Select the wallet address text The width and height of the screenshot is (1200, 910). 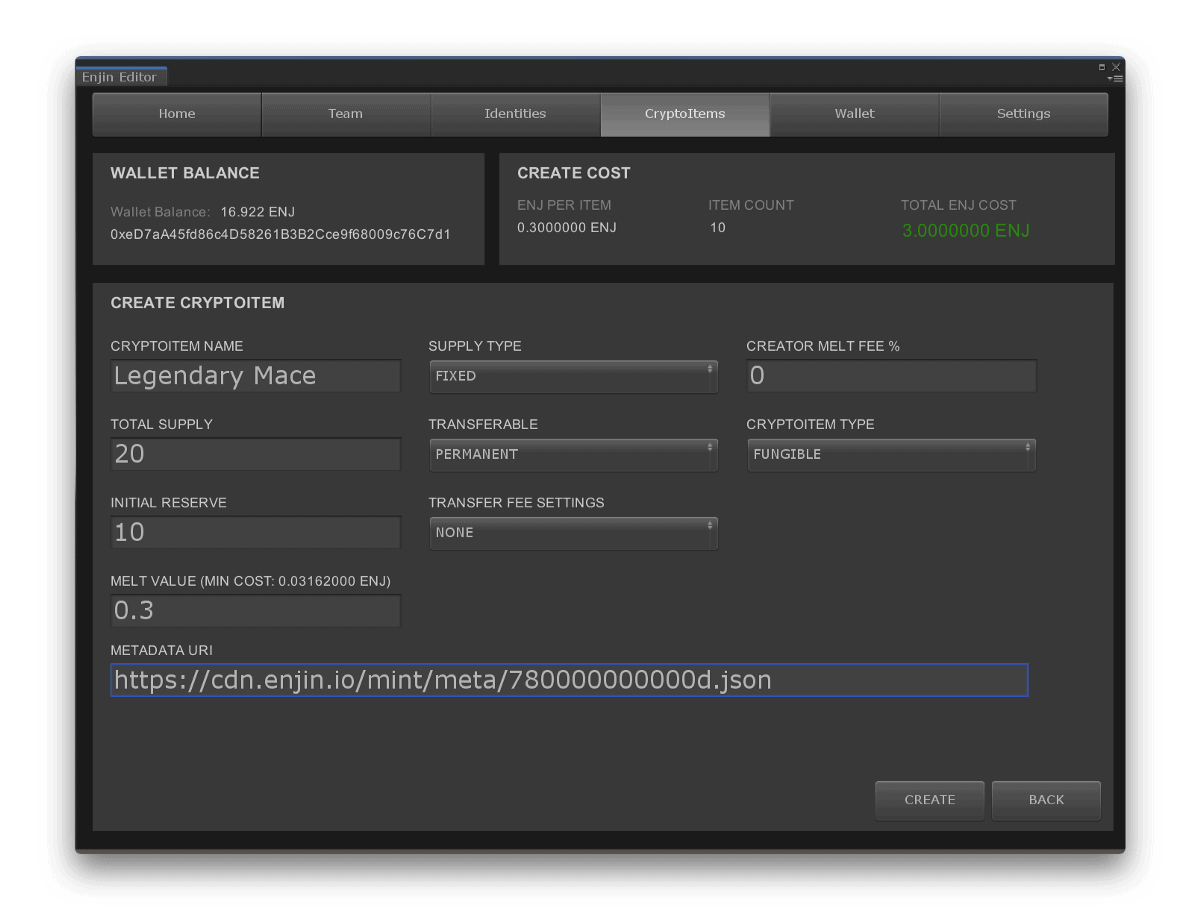click(x=280, y=234)
